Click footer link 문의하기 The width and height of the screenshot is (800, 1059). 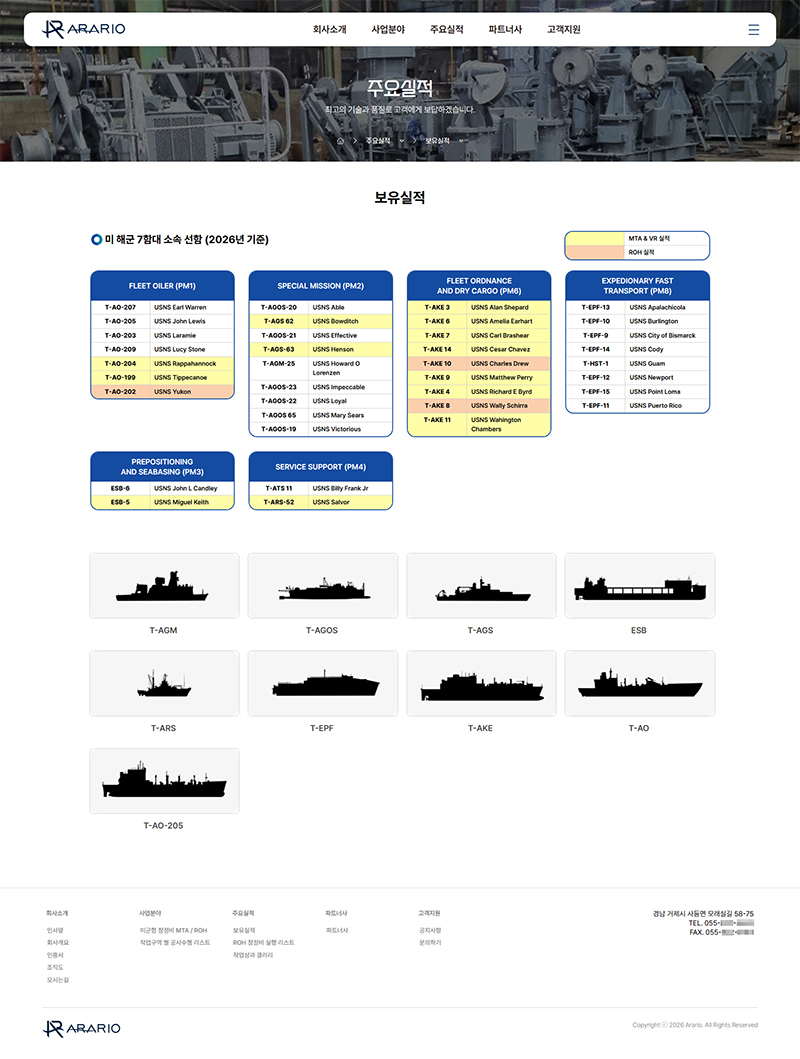(429, 943)
